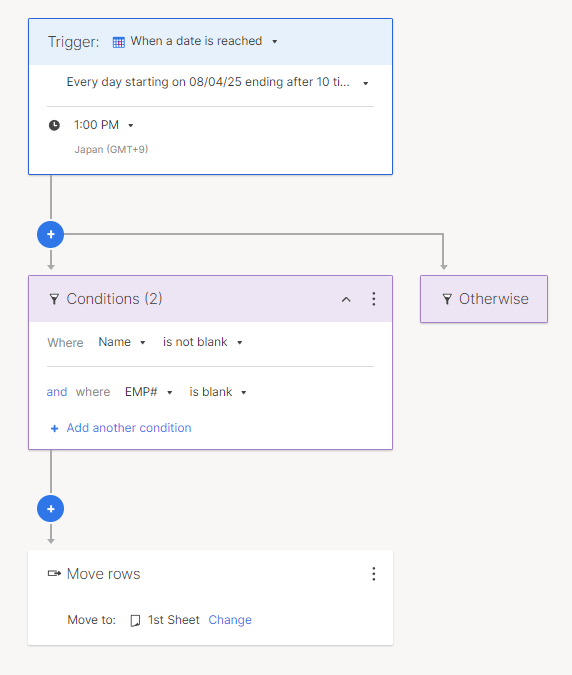The image size is (572, 675).
Task: Click the Move rows arrow icon
Action: [54, 573]
